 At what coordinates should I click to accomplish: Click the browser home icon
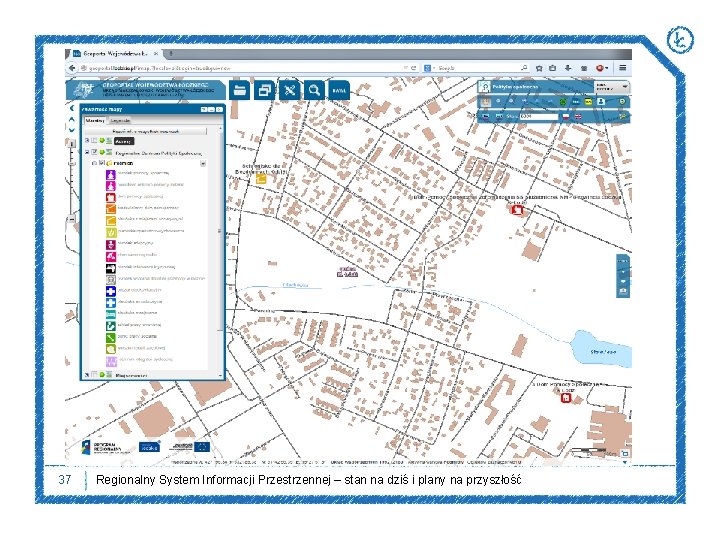584,68
